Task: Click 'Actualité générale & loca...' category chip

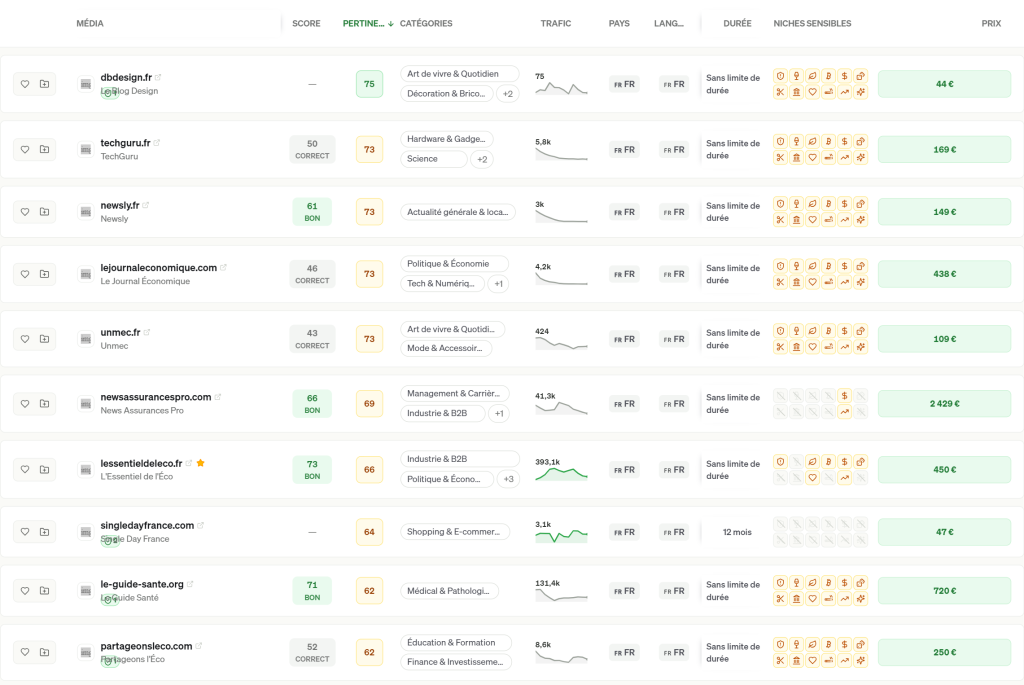Action: (x=458, y=212)
